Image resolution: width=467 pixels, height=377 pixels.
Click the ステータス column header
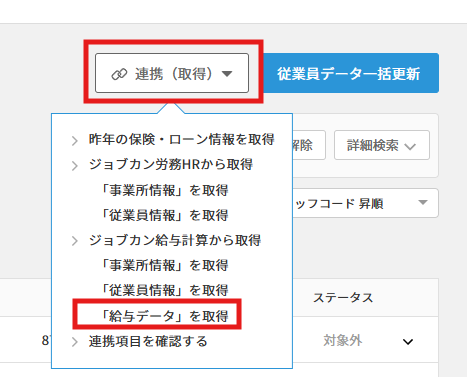pyautogui.click(x=343, y=298)
